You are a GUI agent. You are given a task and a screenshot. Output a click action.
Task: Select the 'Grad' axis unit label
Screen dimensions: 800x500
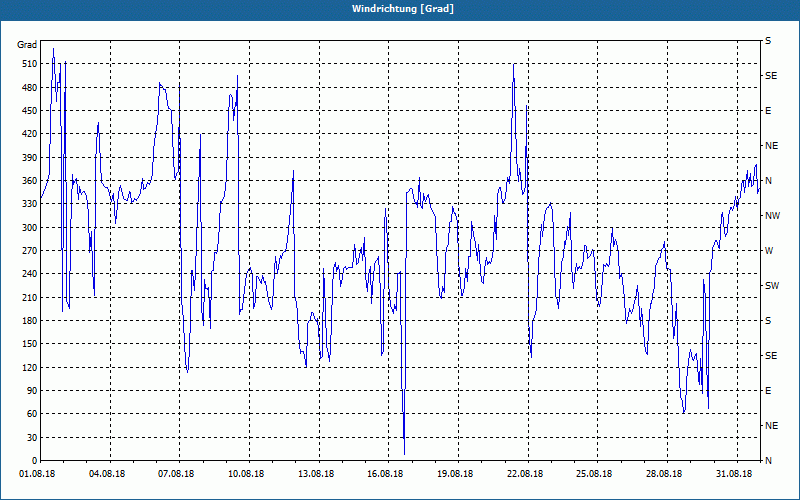click(27, 45)
